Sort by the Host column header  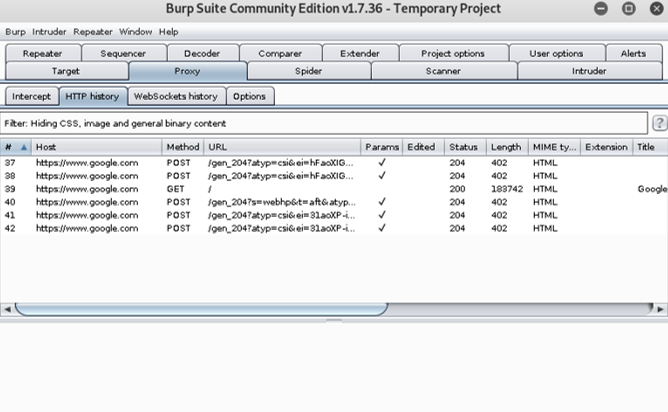coord(97,147)
